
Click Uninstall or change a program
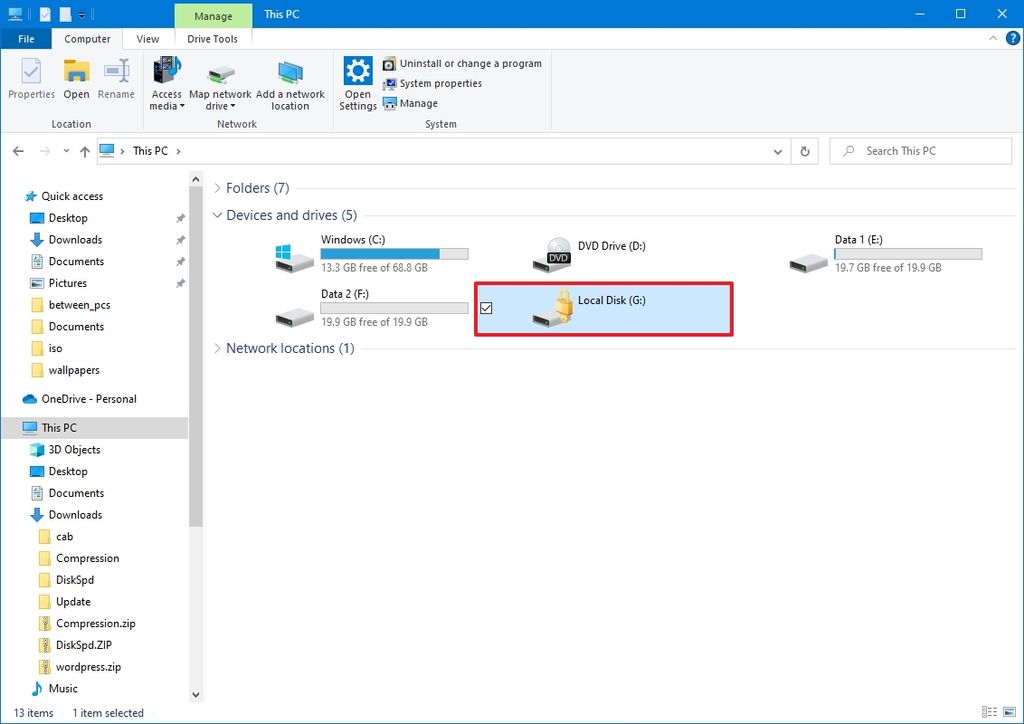click(x=463, y=63)
